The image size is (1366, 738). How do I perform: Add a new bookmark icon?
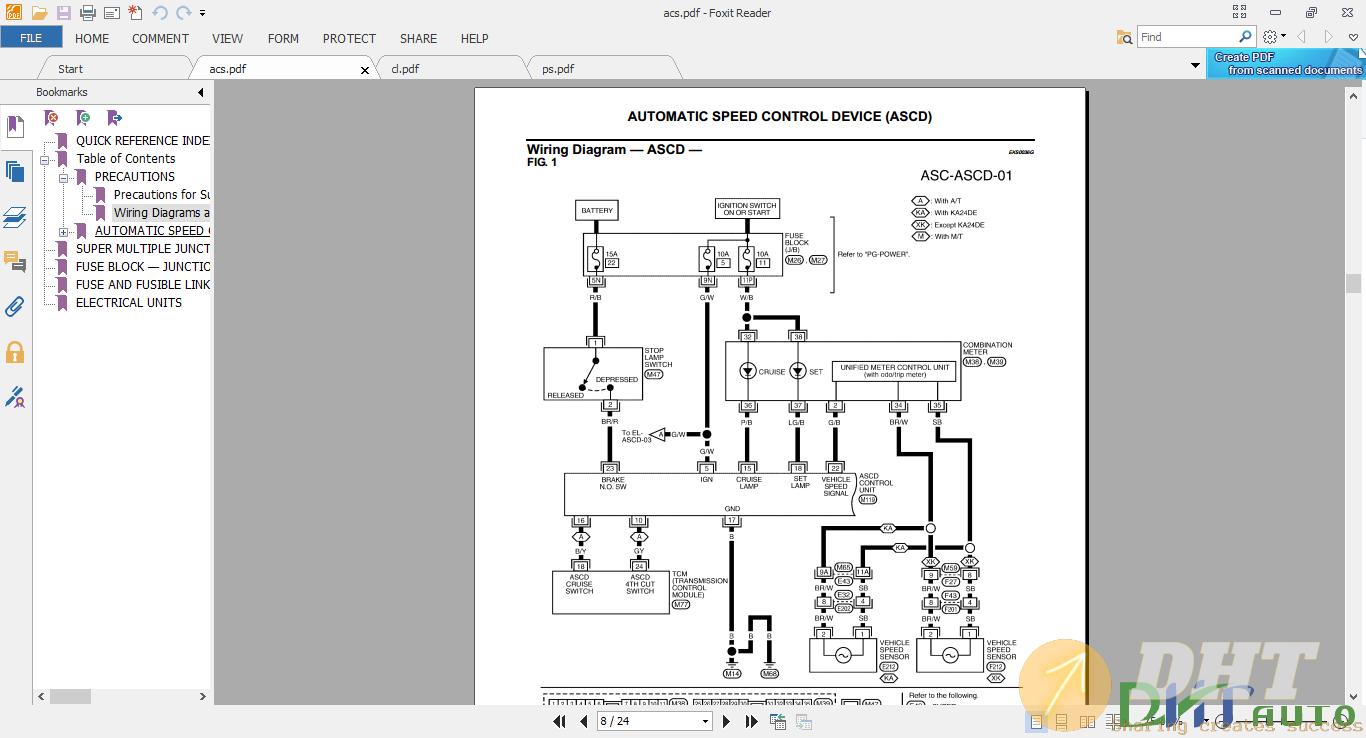pyautogui.click(x=83, y=118)
